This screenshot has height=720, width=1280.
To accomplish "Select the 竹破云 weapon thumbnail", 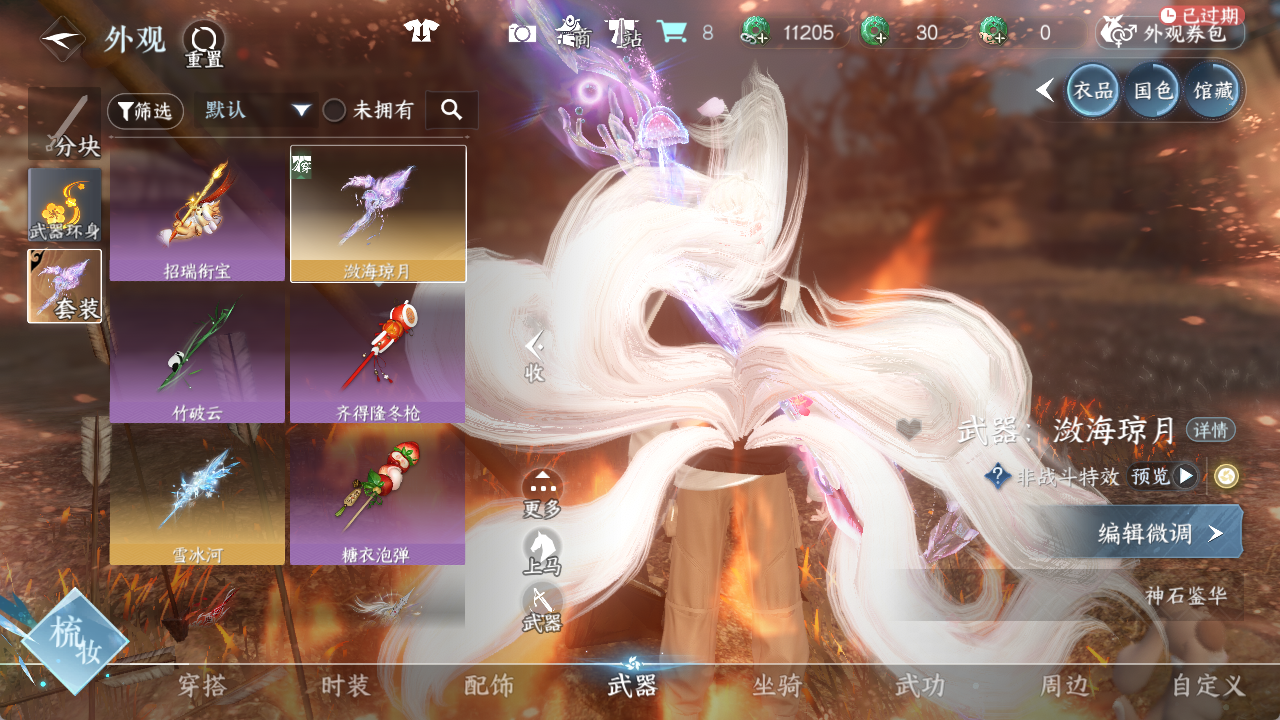I will (x=197, y=355).
